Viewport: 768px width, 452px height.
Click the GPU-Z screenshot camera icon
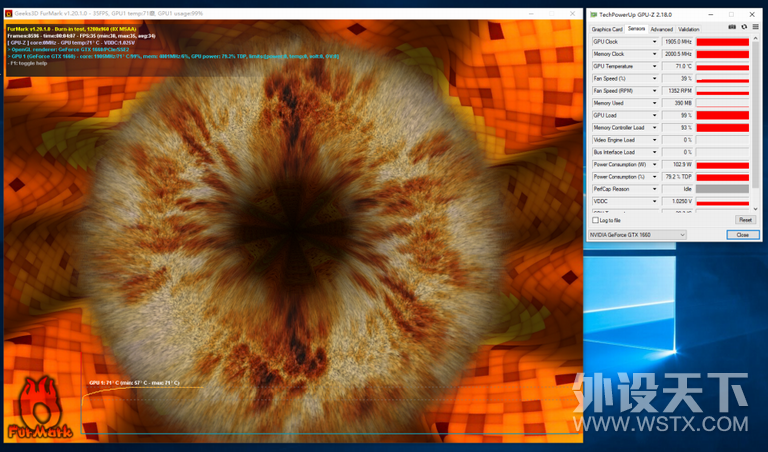[x=732, y=27]
